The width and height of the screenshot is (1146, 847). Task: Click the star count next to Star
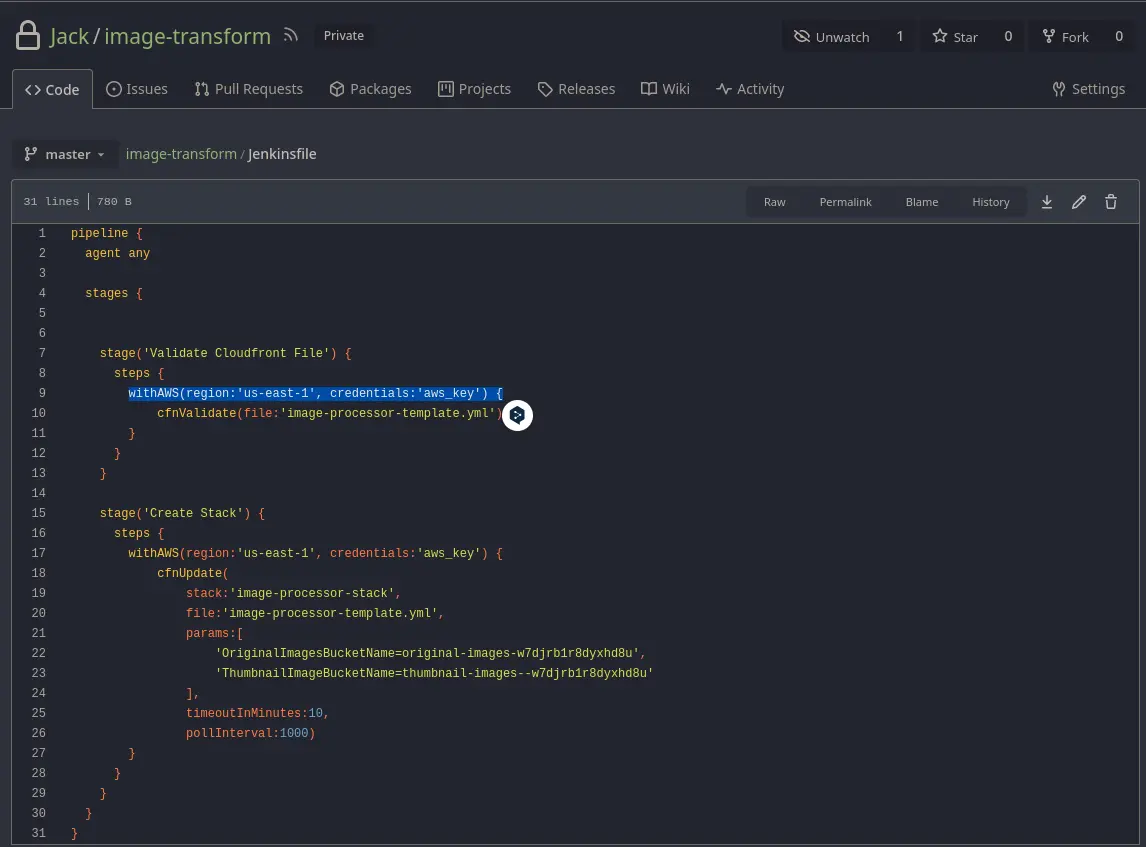(x=1008, y=37)
